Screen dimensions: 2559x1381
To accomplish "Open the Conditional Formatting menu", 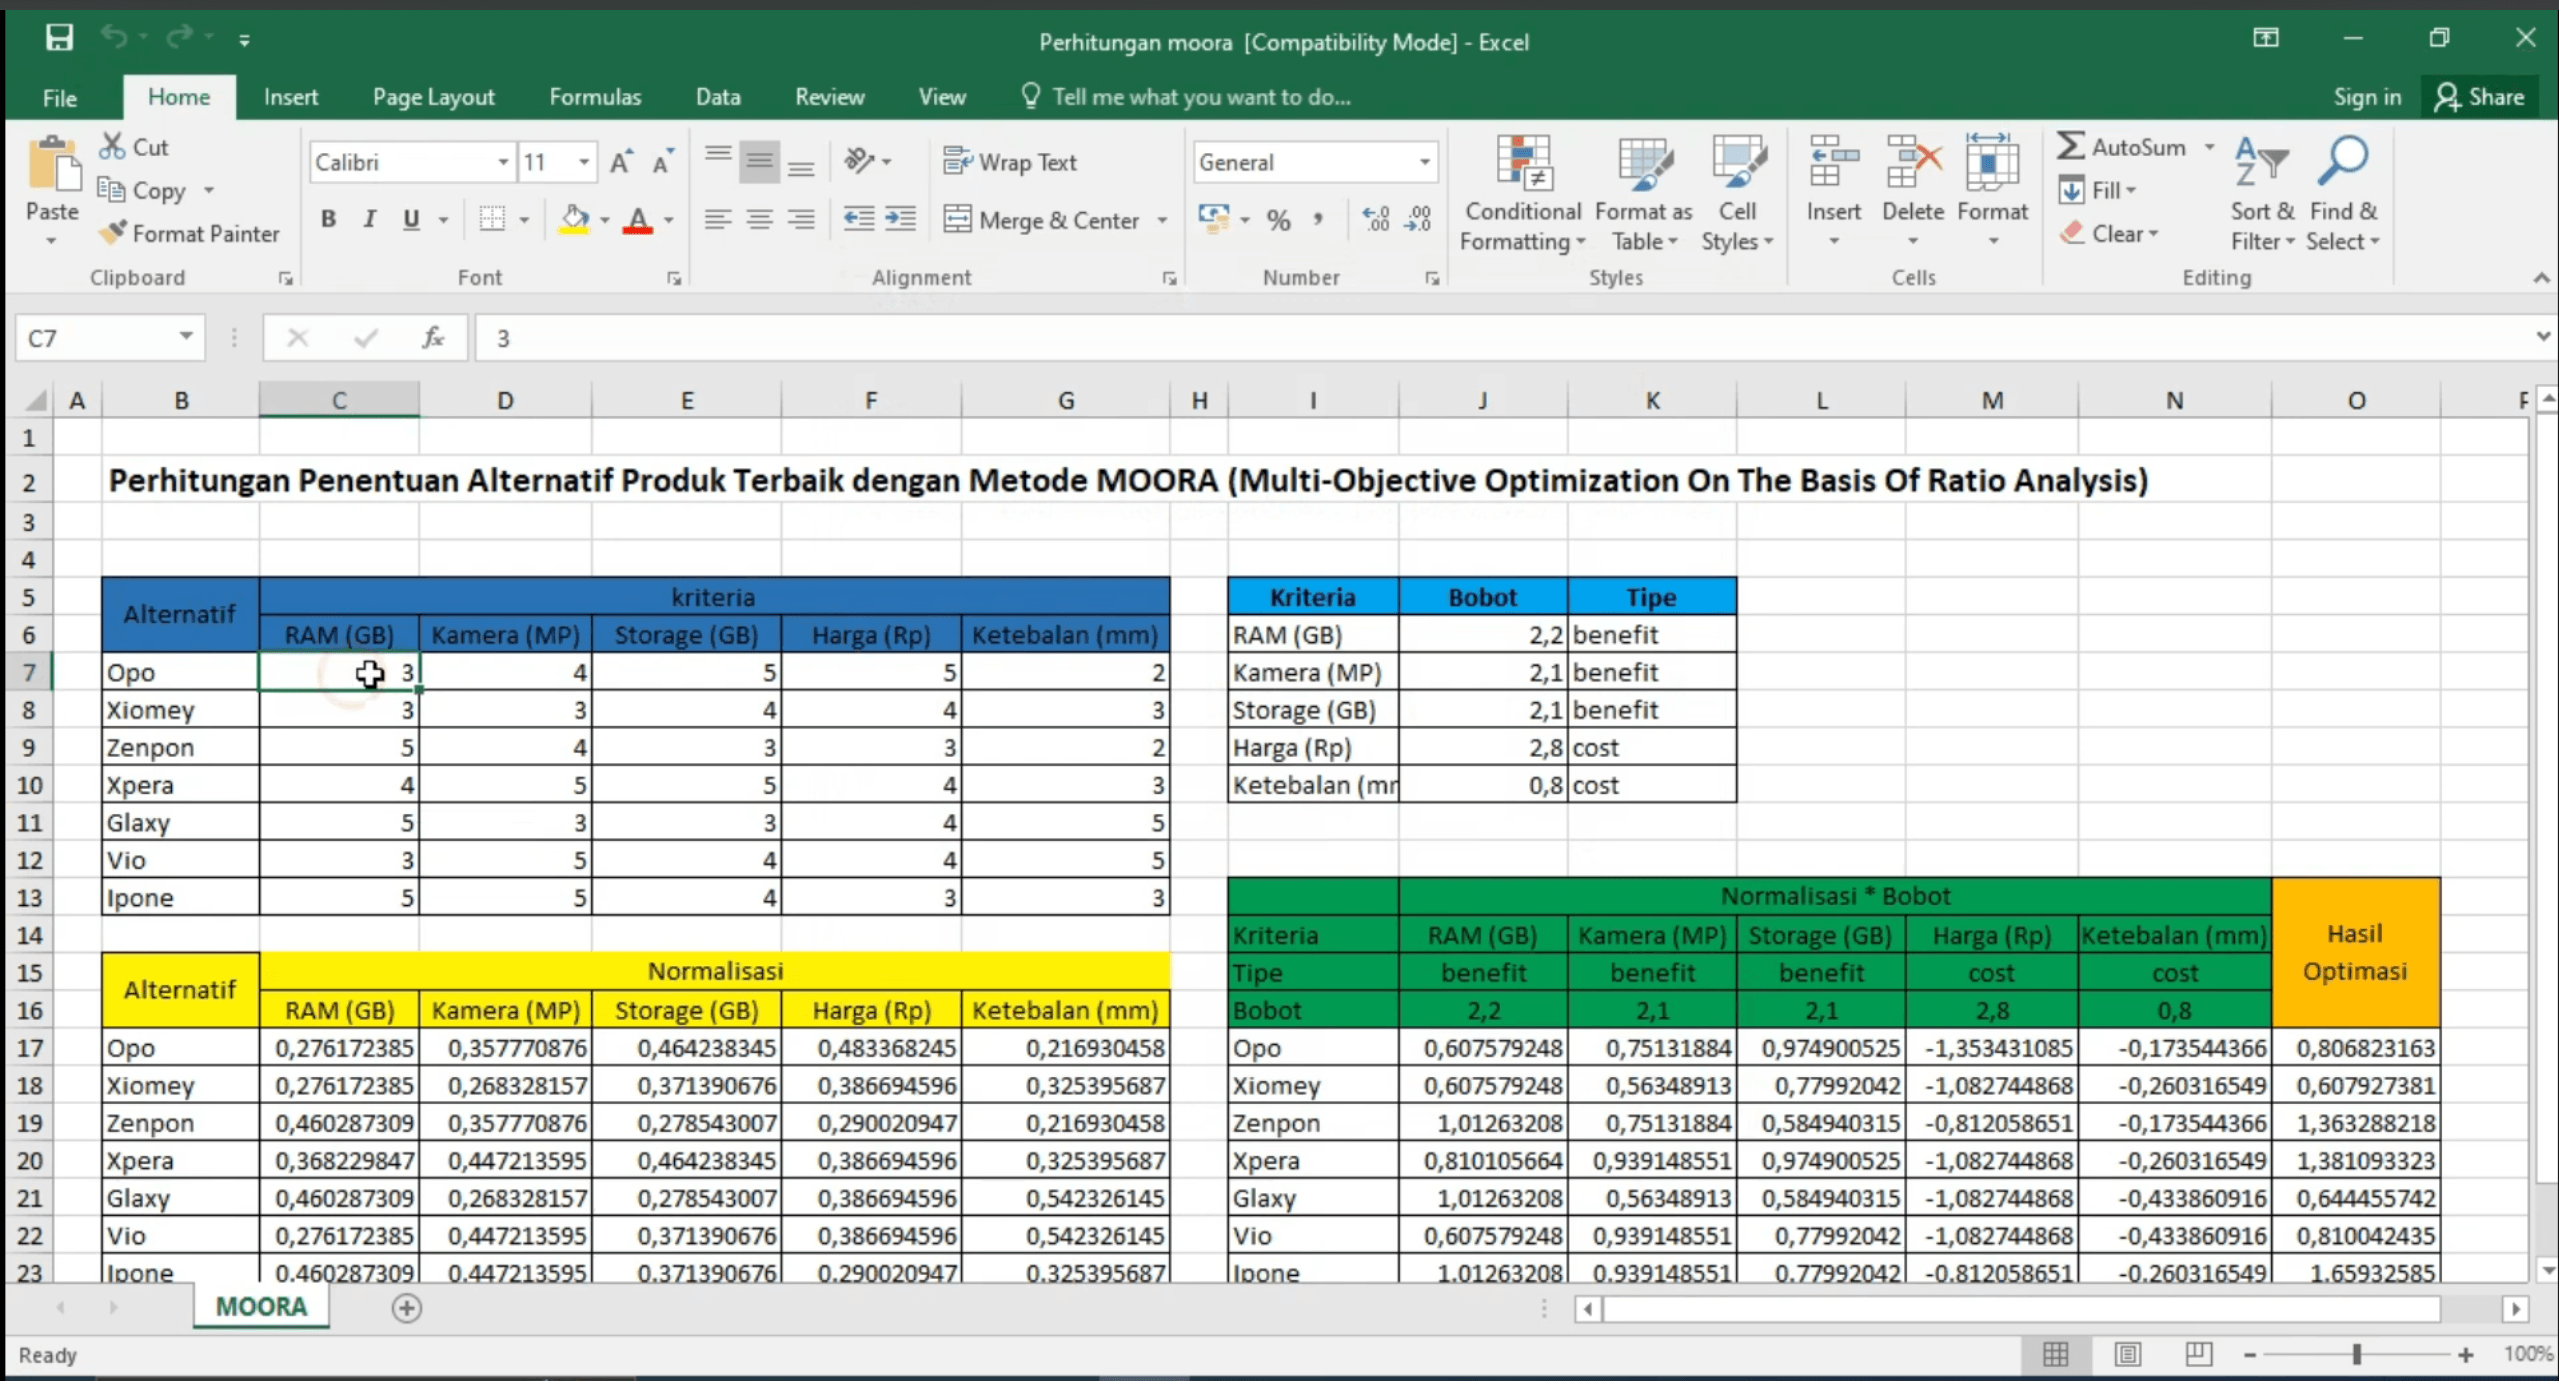I will [x=1522, y=194].
